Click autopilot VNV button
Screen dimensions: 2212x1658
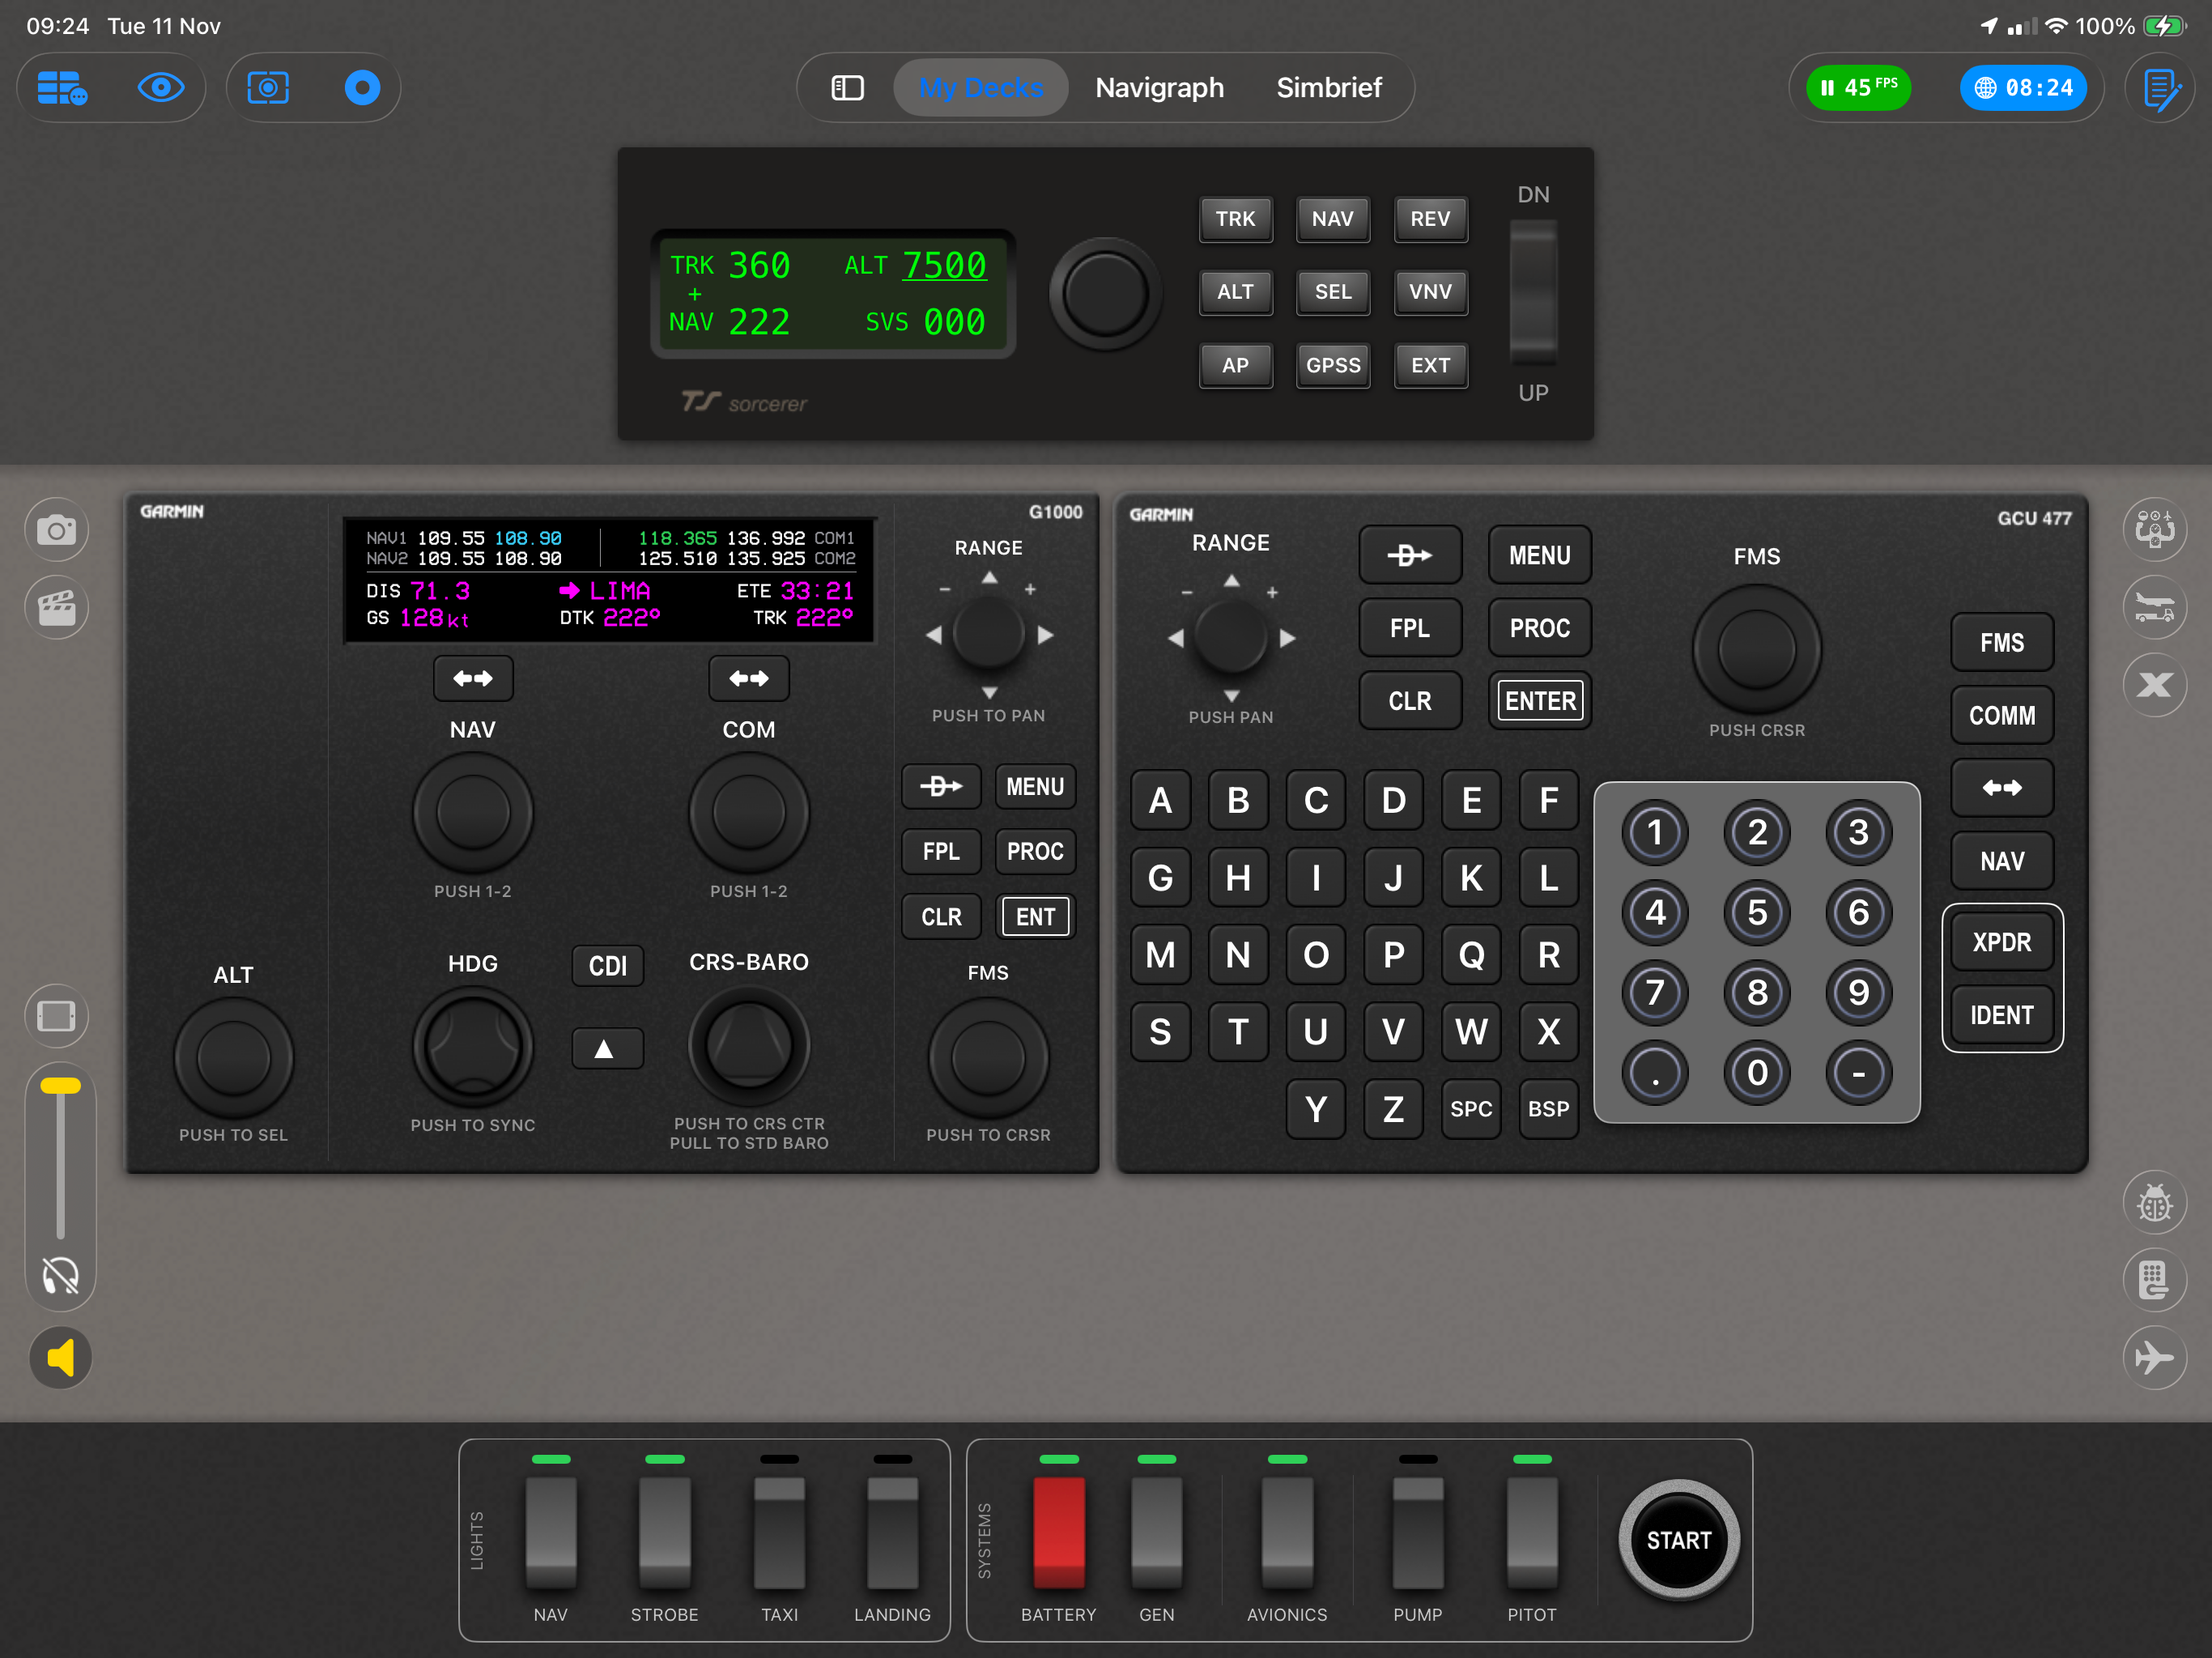pyautogui.click(x=1431, y=292)
